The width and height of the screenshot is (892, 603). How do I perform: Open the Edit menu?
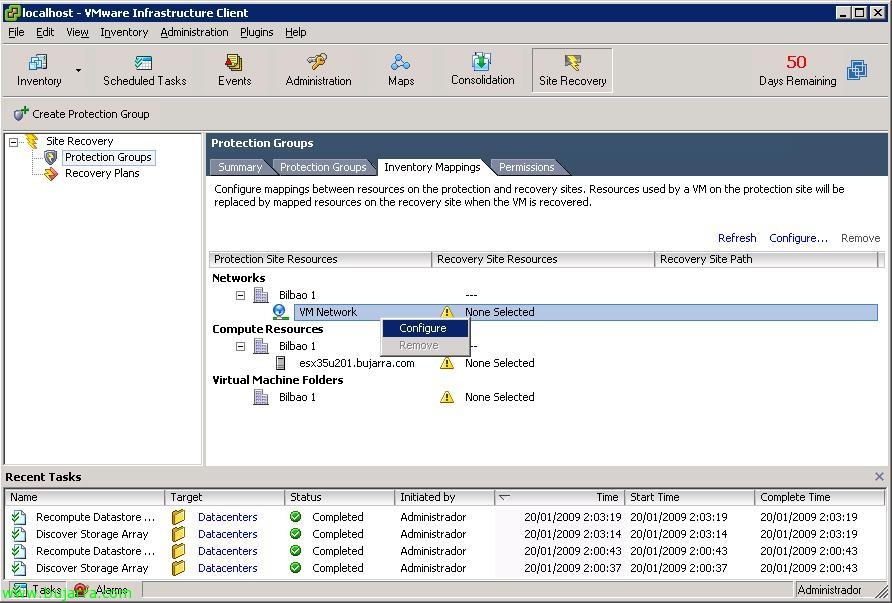(45, 32)
